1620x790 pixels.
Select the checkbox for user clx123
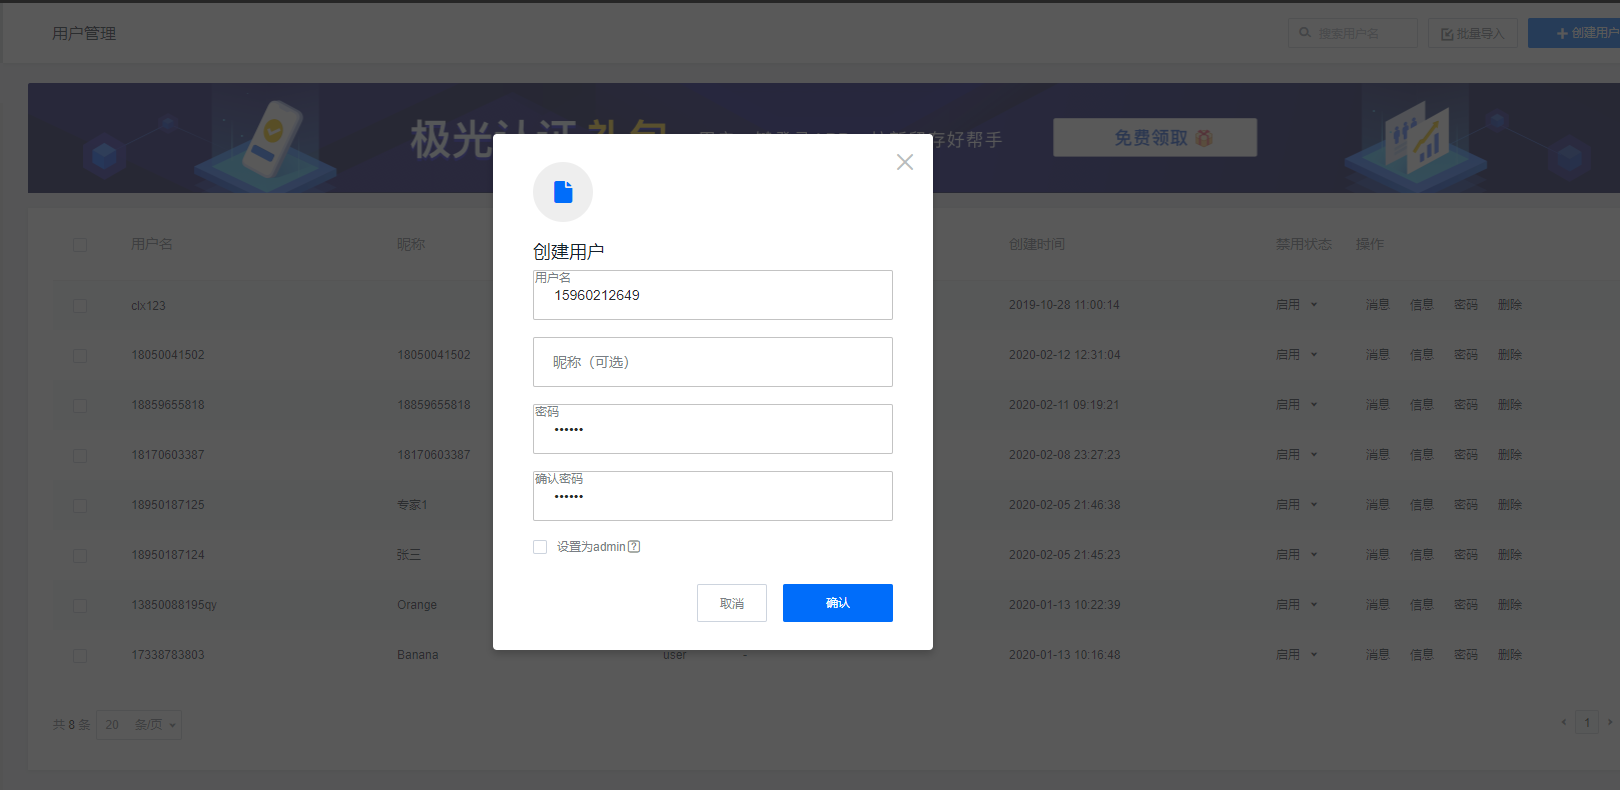[x=80, y=306]
